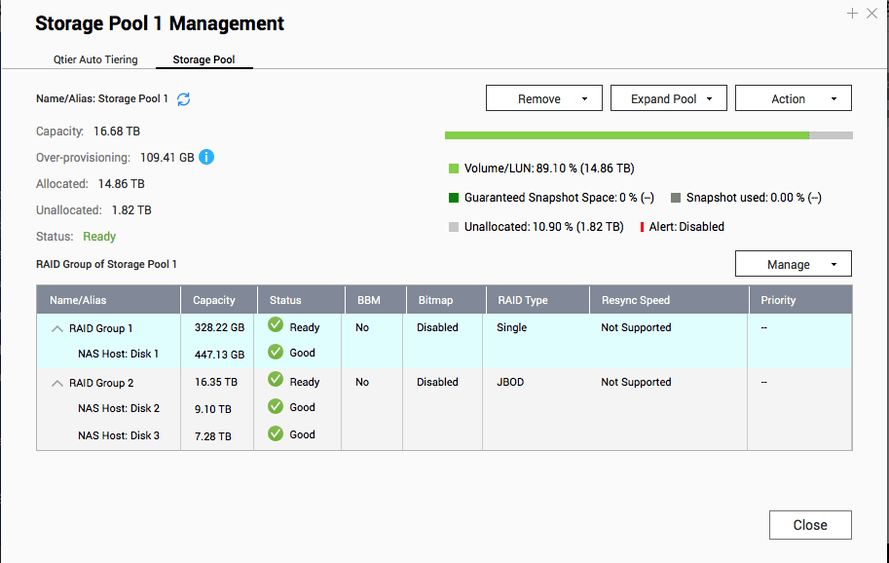Collapse RAID Group 2 row
889x563 pixels.
tap(57, 383)
